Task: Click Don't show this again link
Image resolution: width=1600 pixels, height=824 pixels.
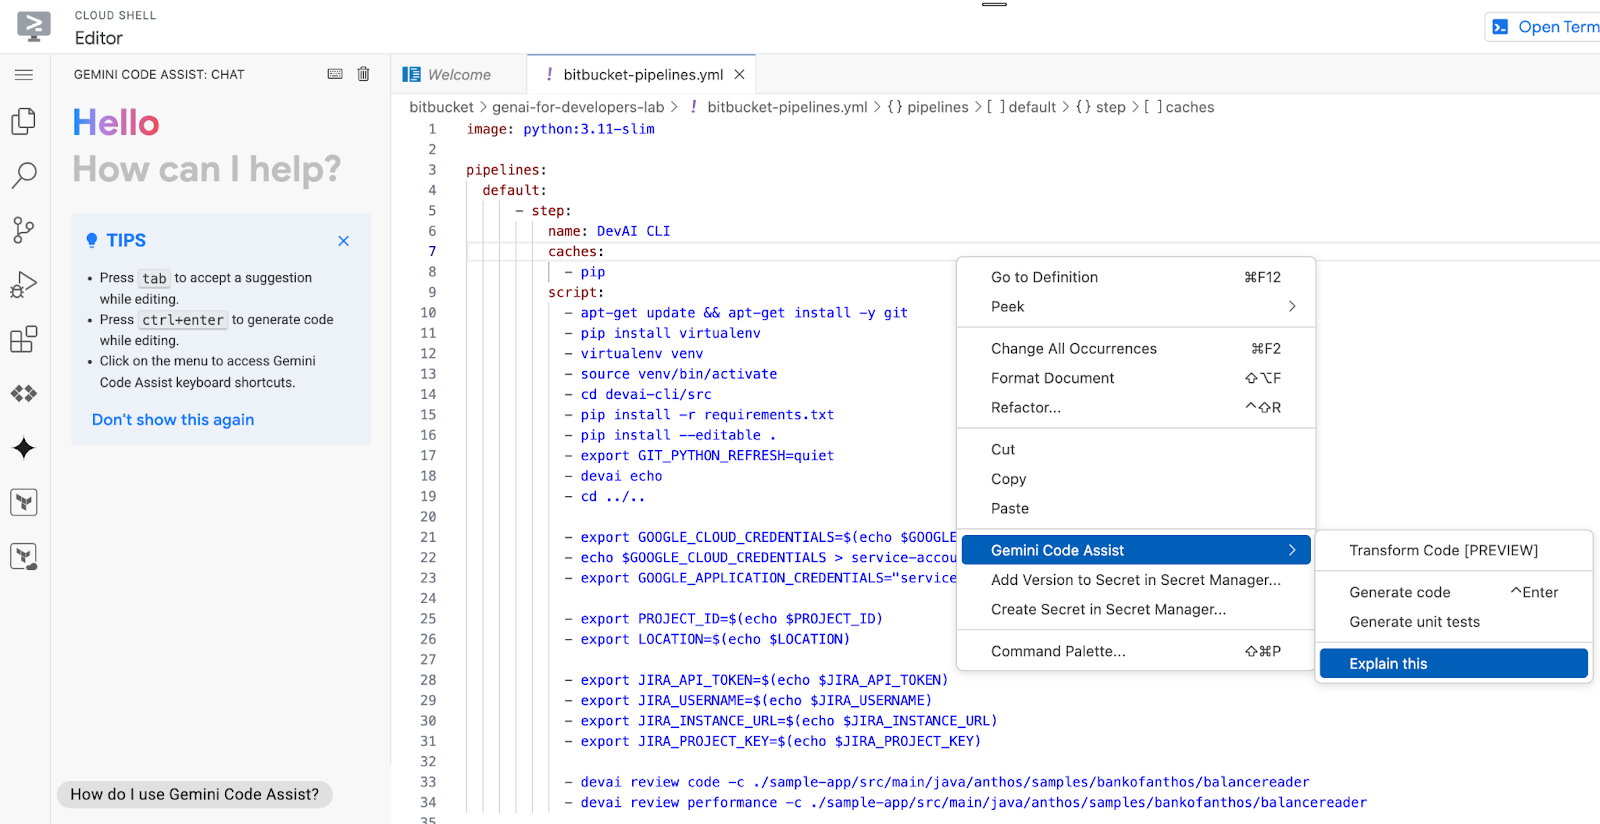Action: (x=173, y=420)
